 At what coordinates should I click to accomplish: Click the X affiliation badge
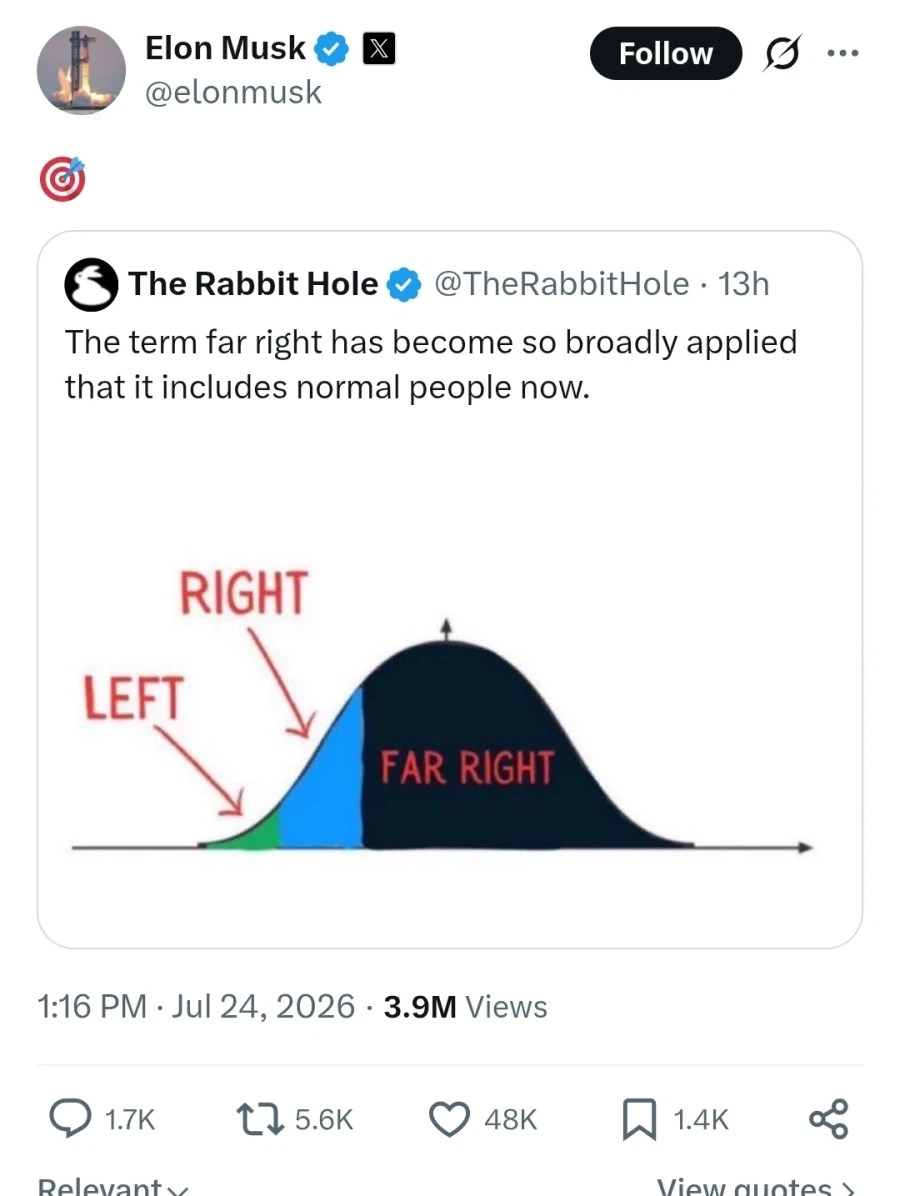[378, 49]
